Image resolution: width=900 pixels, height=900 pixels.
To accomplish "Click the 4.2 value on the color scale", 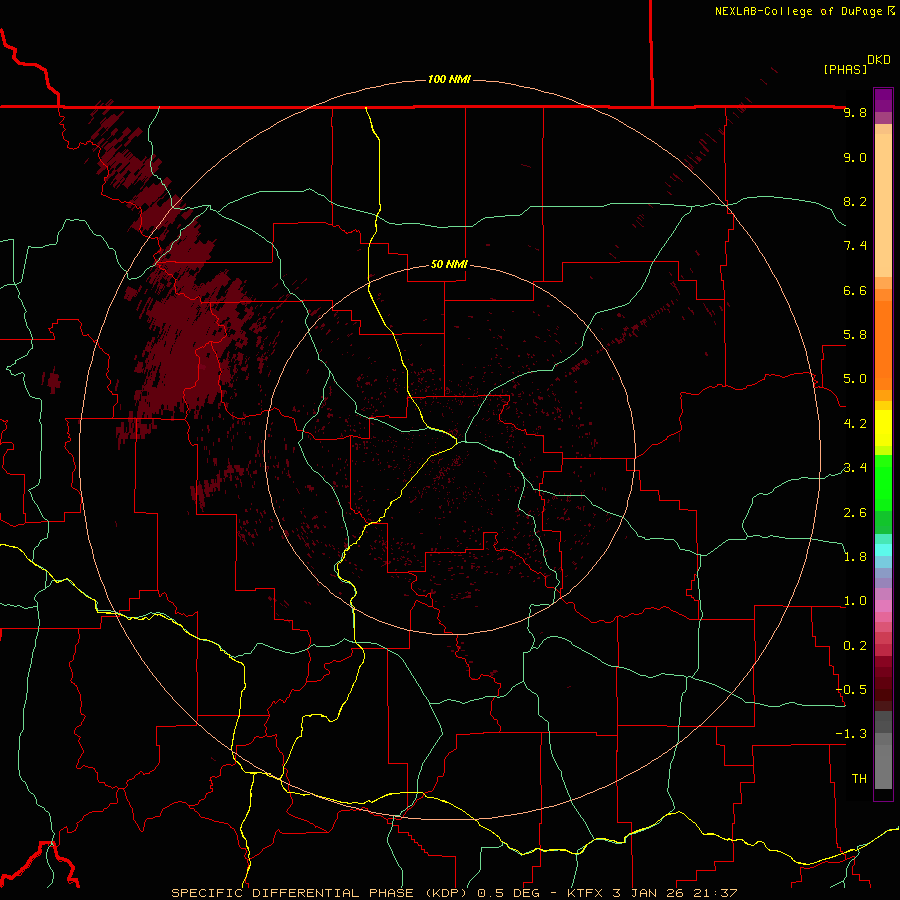I will (855, 424).
